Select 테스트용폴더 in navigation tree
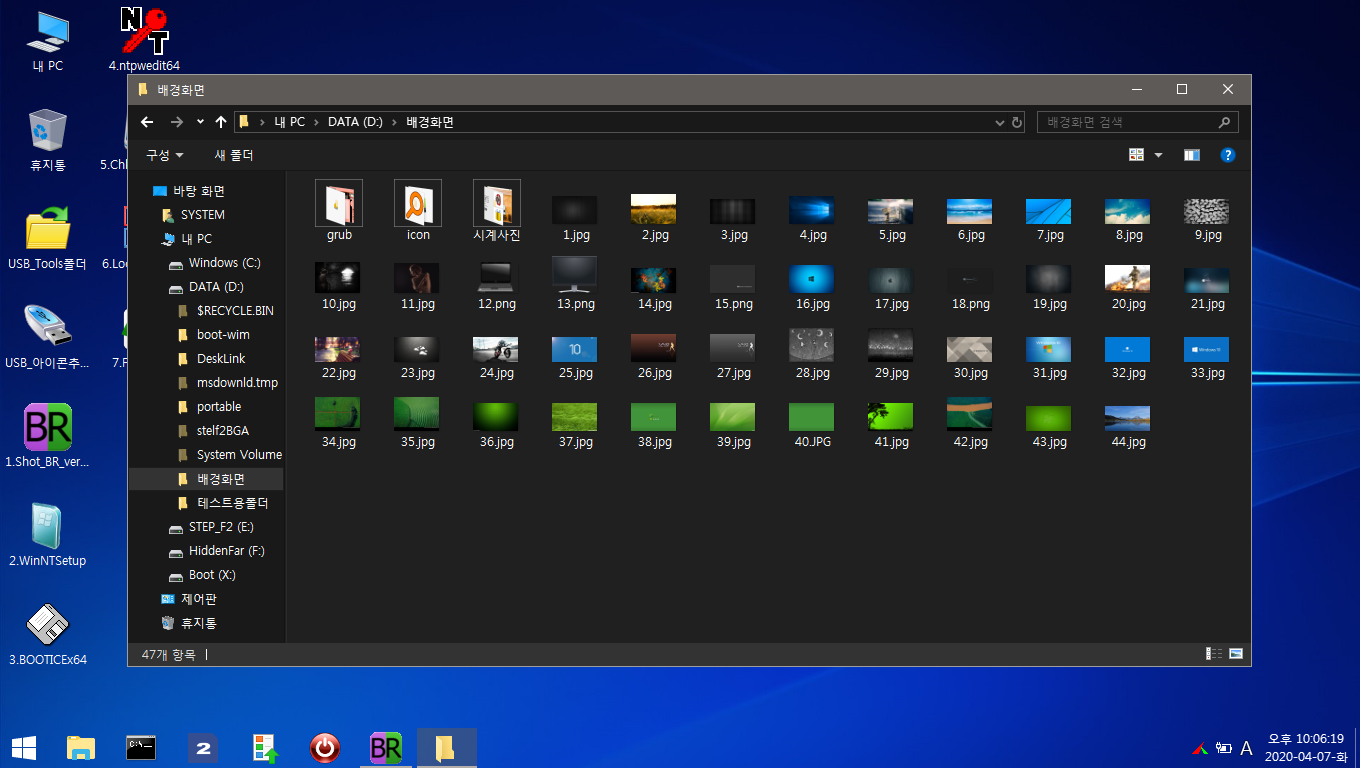1360x768 pixels. [222, 503]
